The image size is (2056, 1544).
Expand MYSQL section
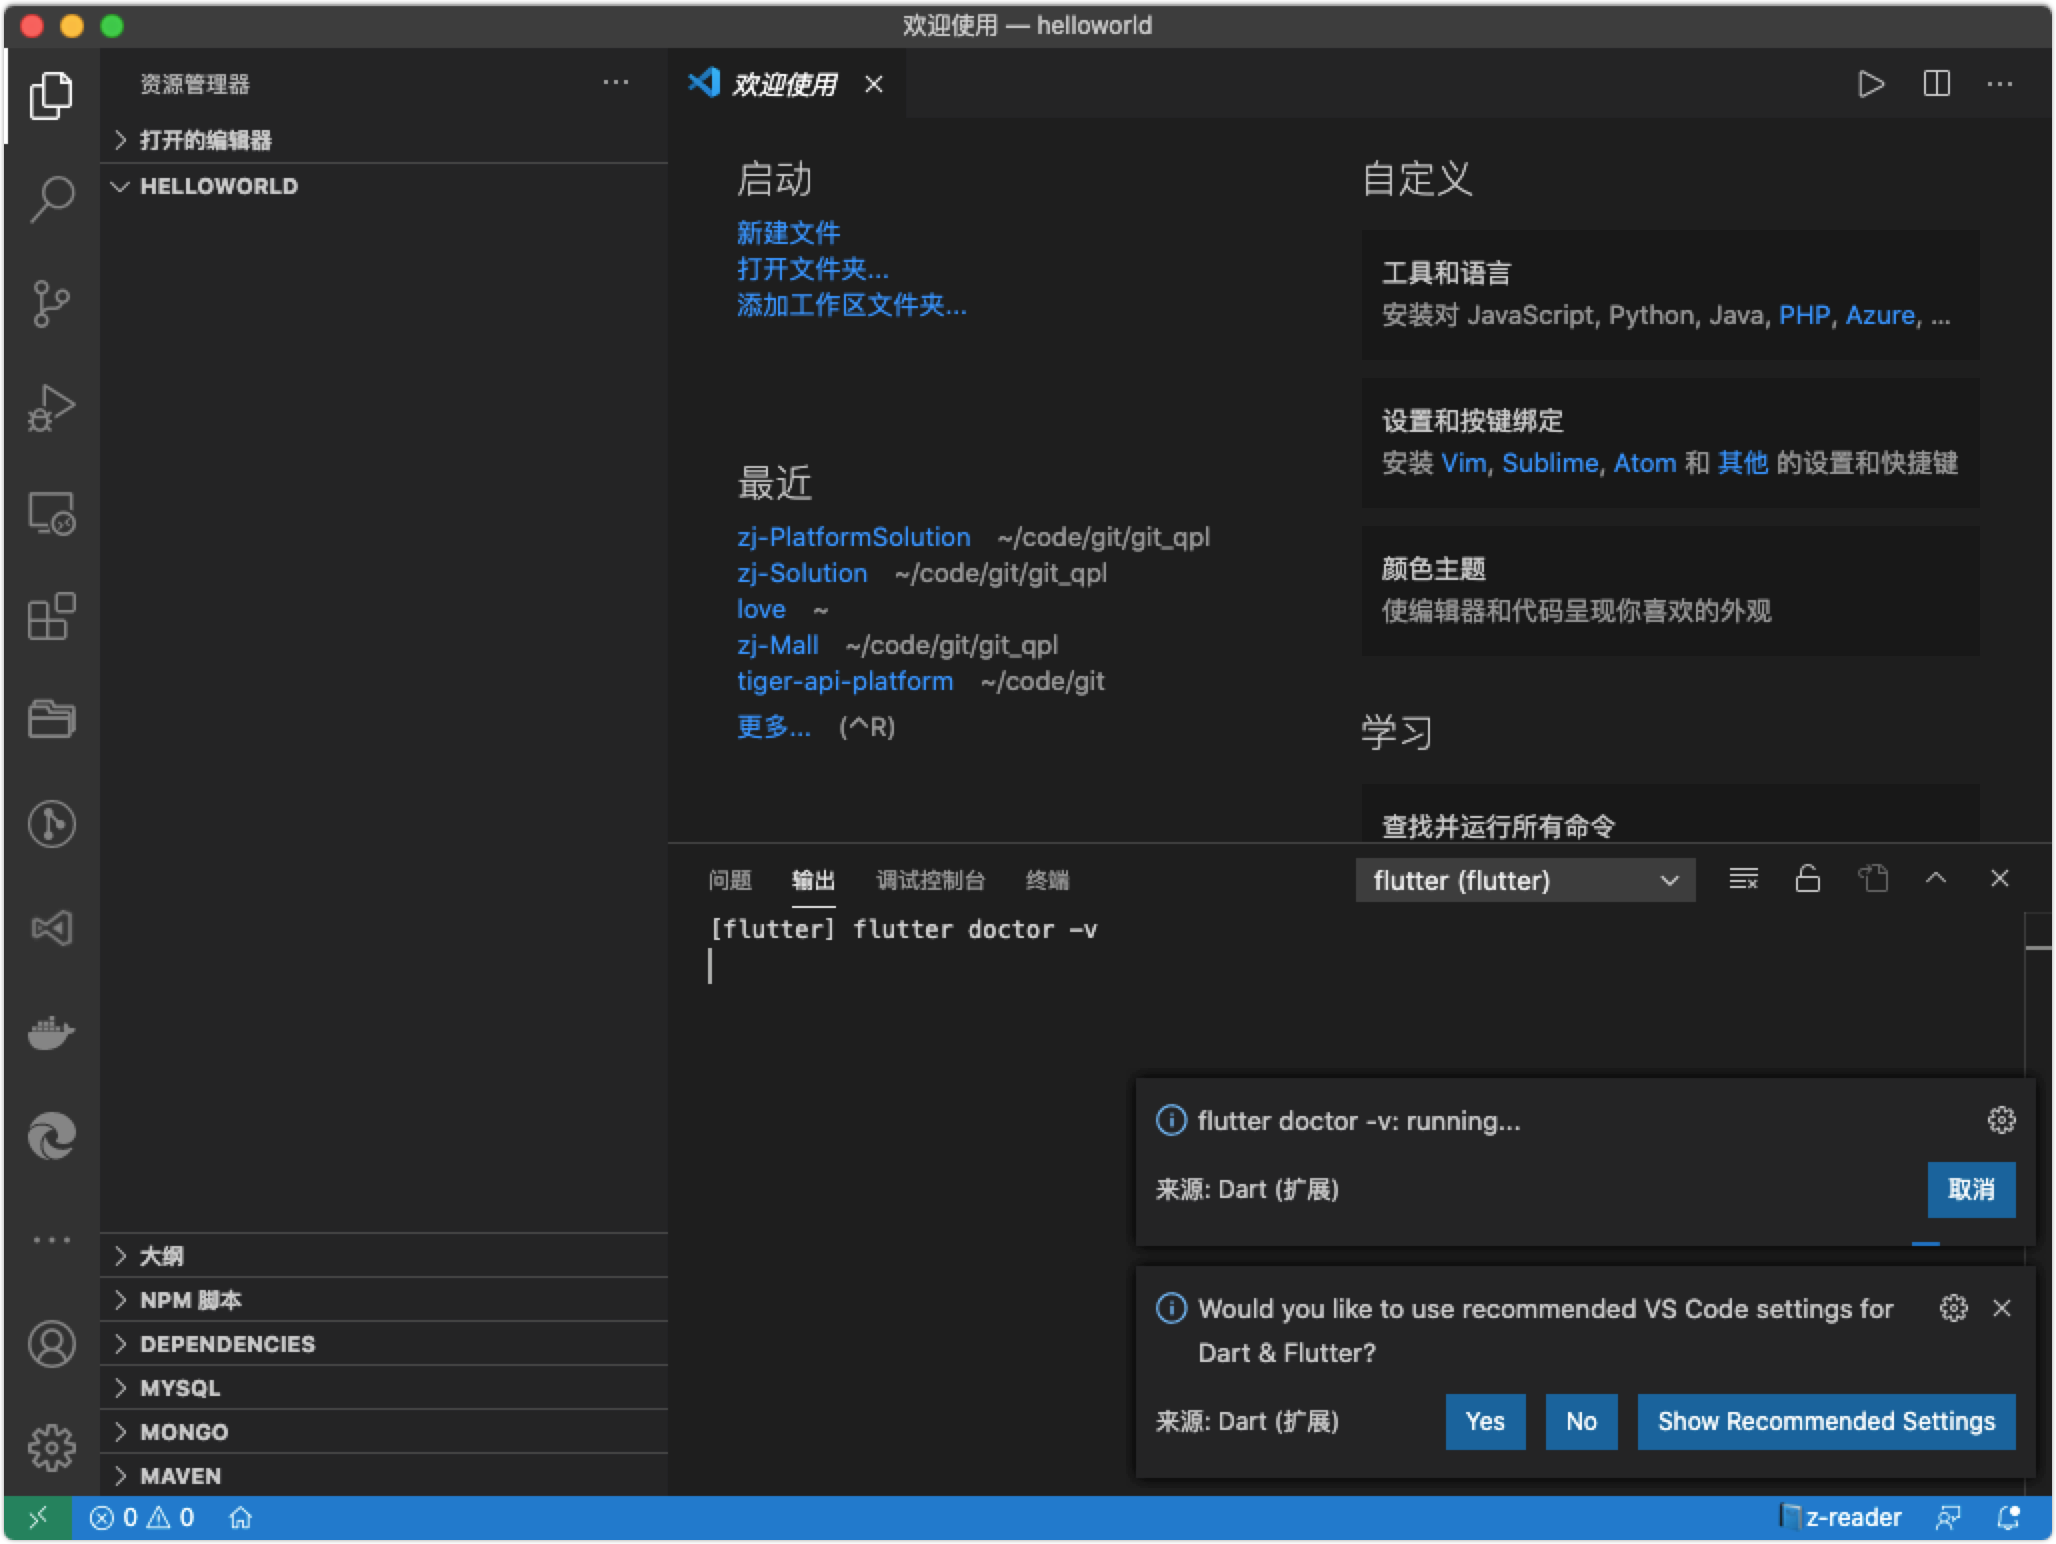[x=384, y=1388]
